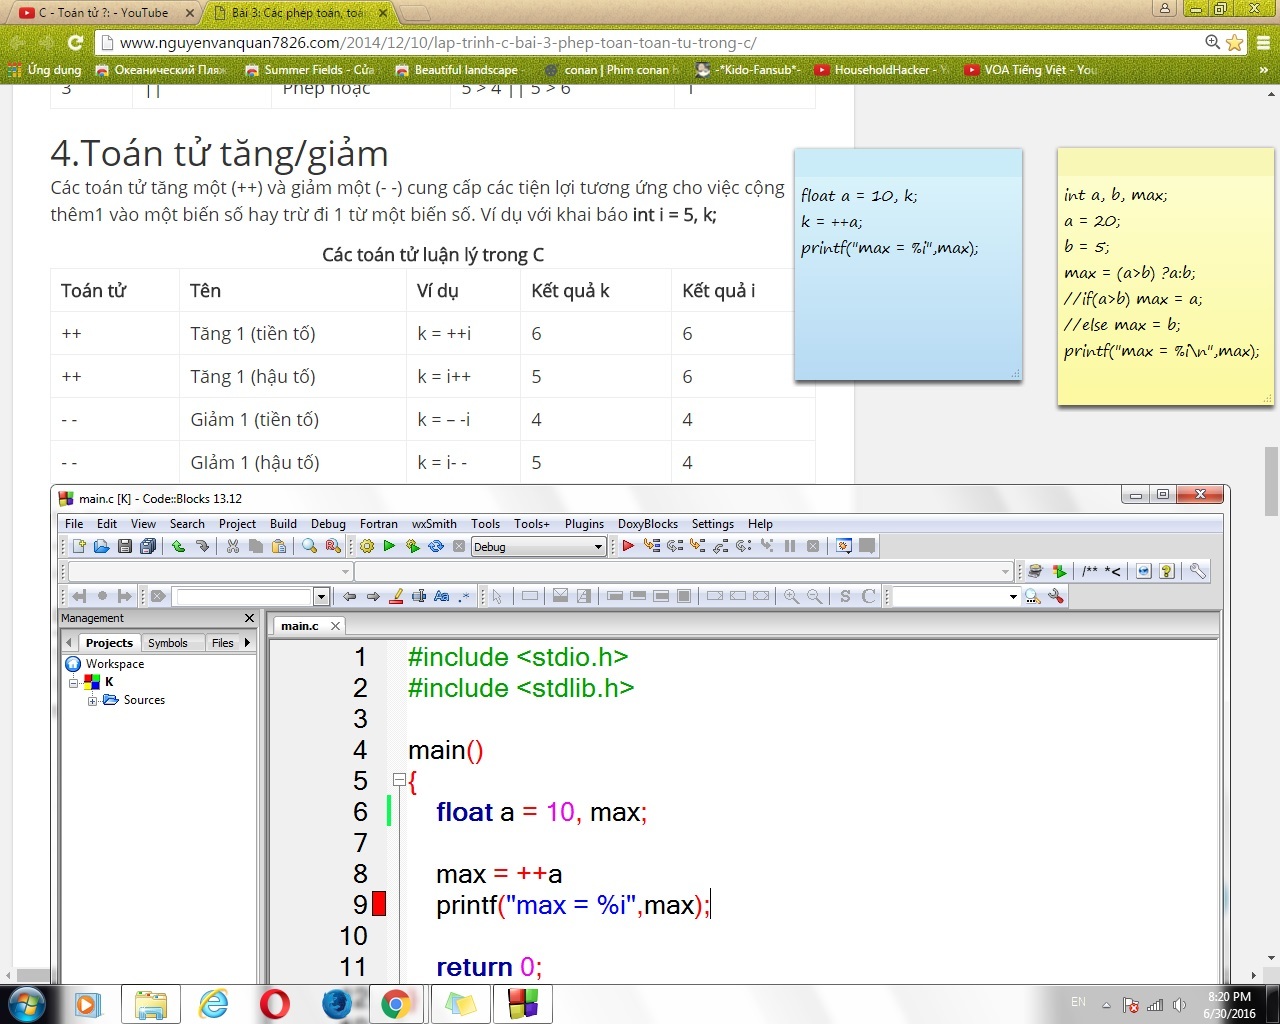Viewport: 1280px width, 1024px height.
Task: Toggle highlight marker in search toolbar
Action: click(x=396, y=596)
